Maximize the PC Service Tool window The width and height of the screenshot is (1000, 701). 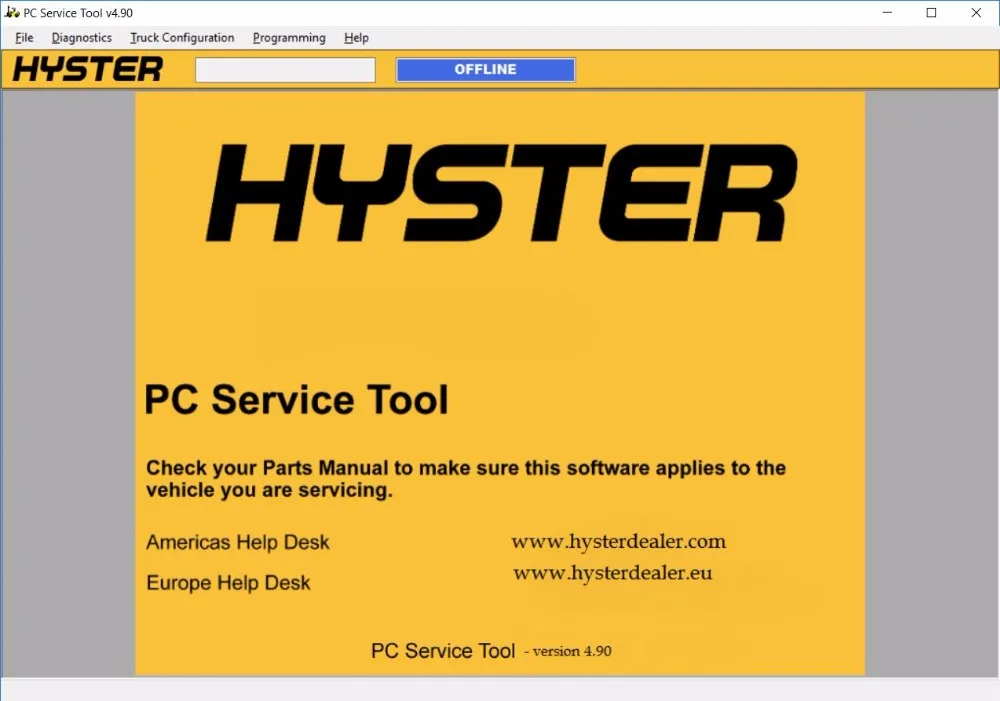pyautogui.click(x=931, y=13)
